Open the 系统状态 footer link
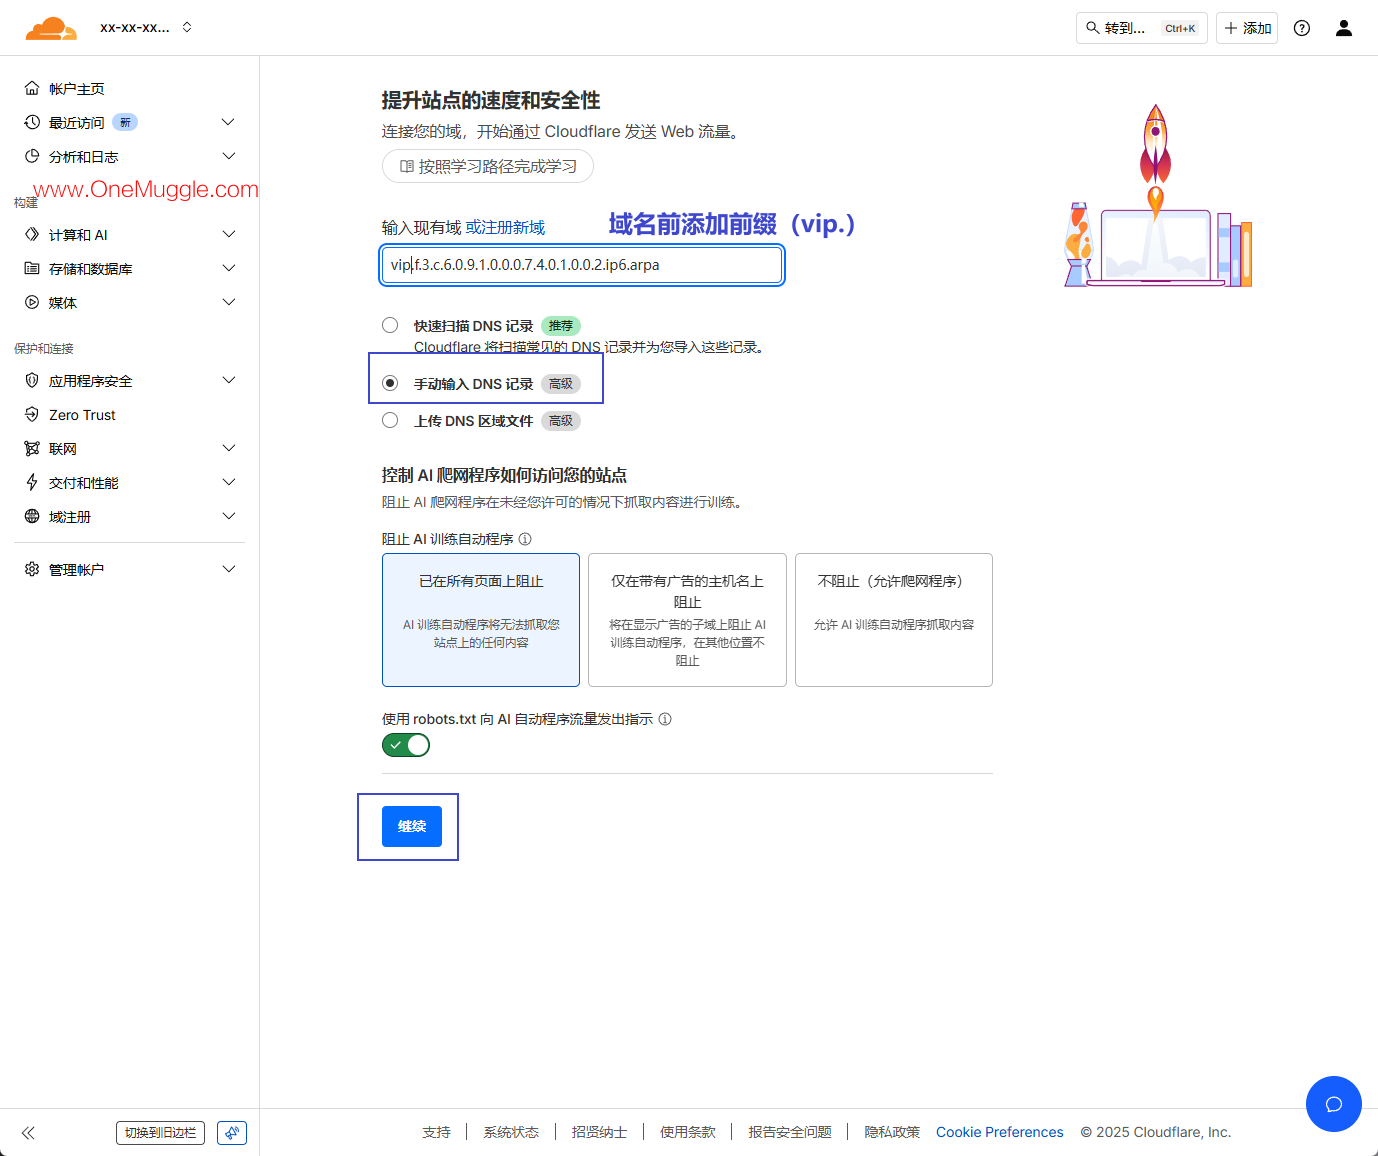1378x1156 pixels. (x=511, y=1132)
